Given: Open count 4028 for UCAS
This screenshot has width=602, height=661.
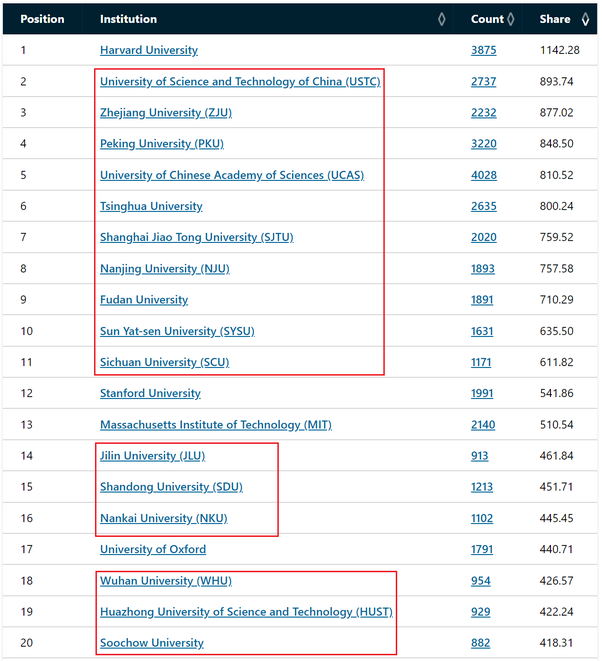Looking at the screenshot, I should click(483, 175).
